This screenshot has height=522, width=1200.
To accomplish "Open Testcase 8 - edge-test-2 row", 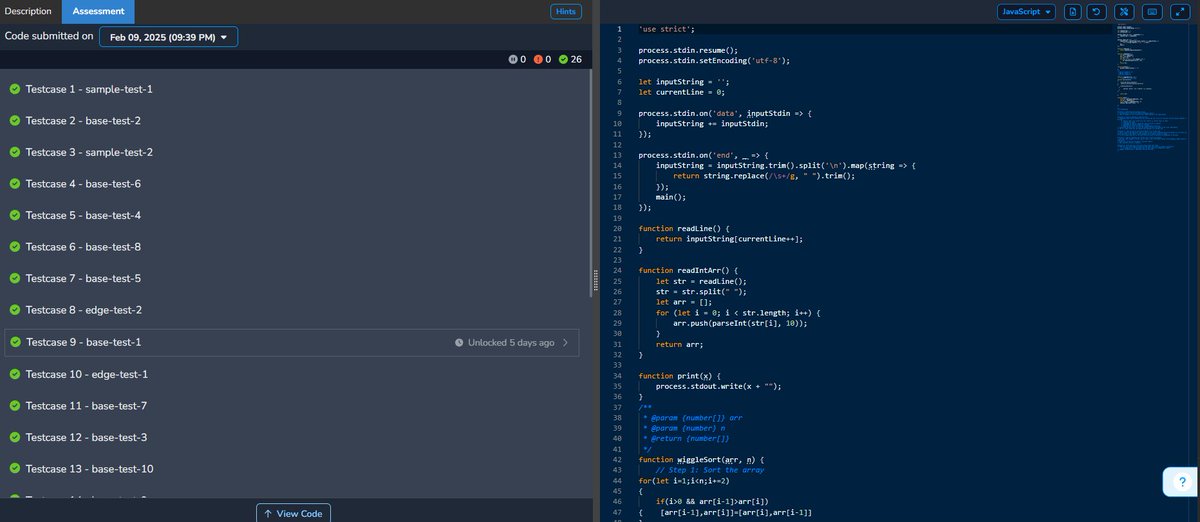I will tap(292, 310).
